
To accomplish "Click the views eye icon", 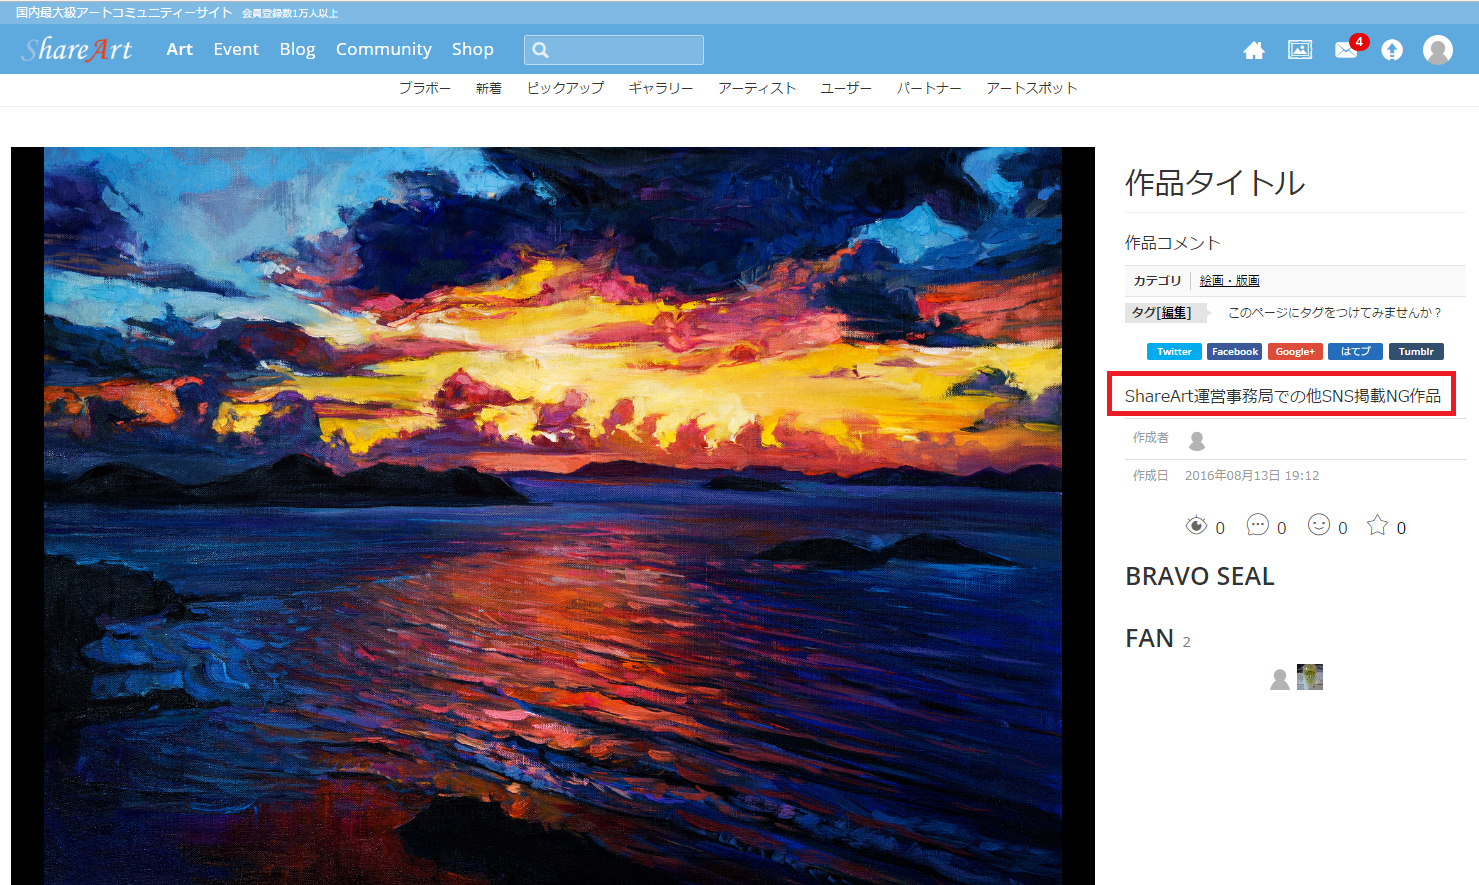I will point(1196,525).
